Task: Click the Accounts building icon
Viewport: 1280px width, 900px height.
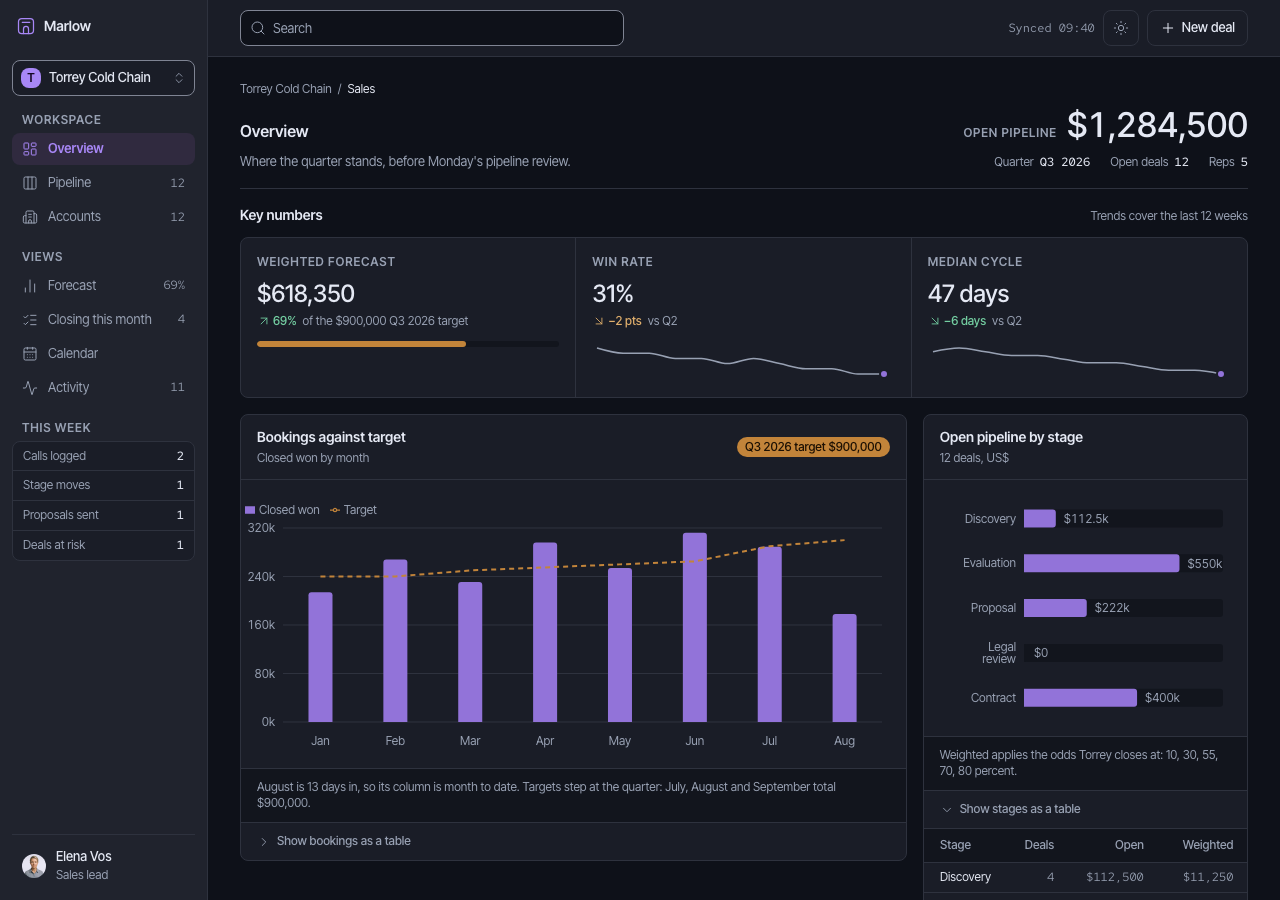Action: click(30, 217)
